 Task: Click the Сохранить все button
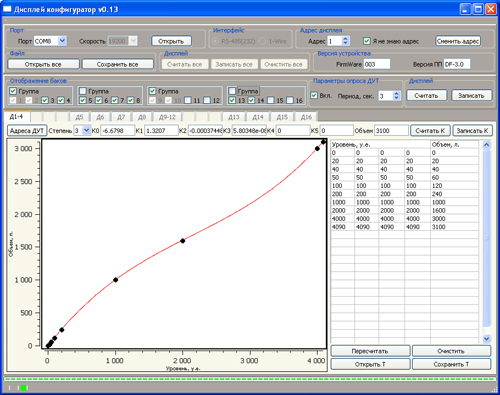click(118, 64)
